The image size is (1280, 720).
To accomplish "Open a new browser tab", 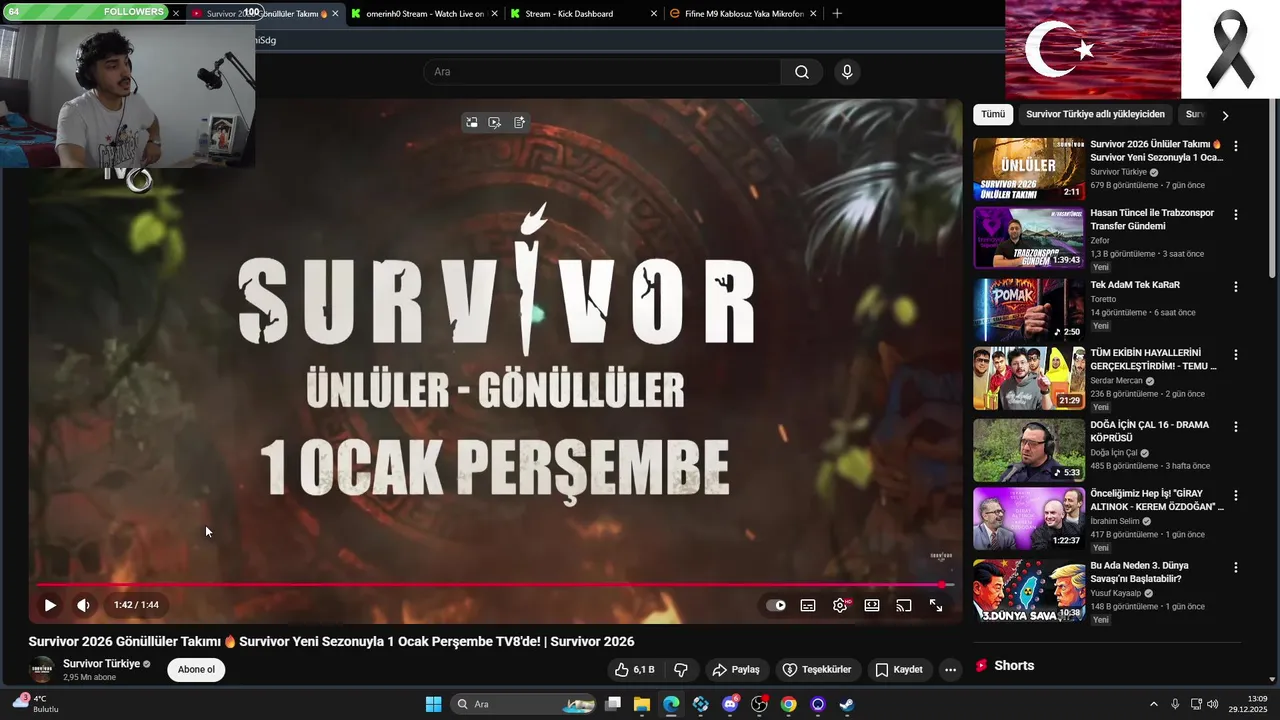I will click(x=837, y=14).
